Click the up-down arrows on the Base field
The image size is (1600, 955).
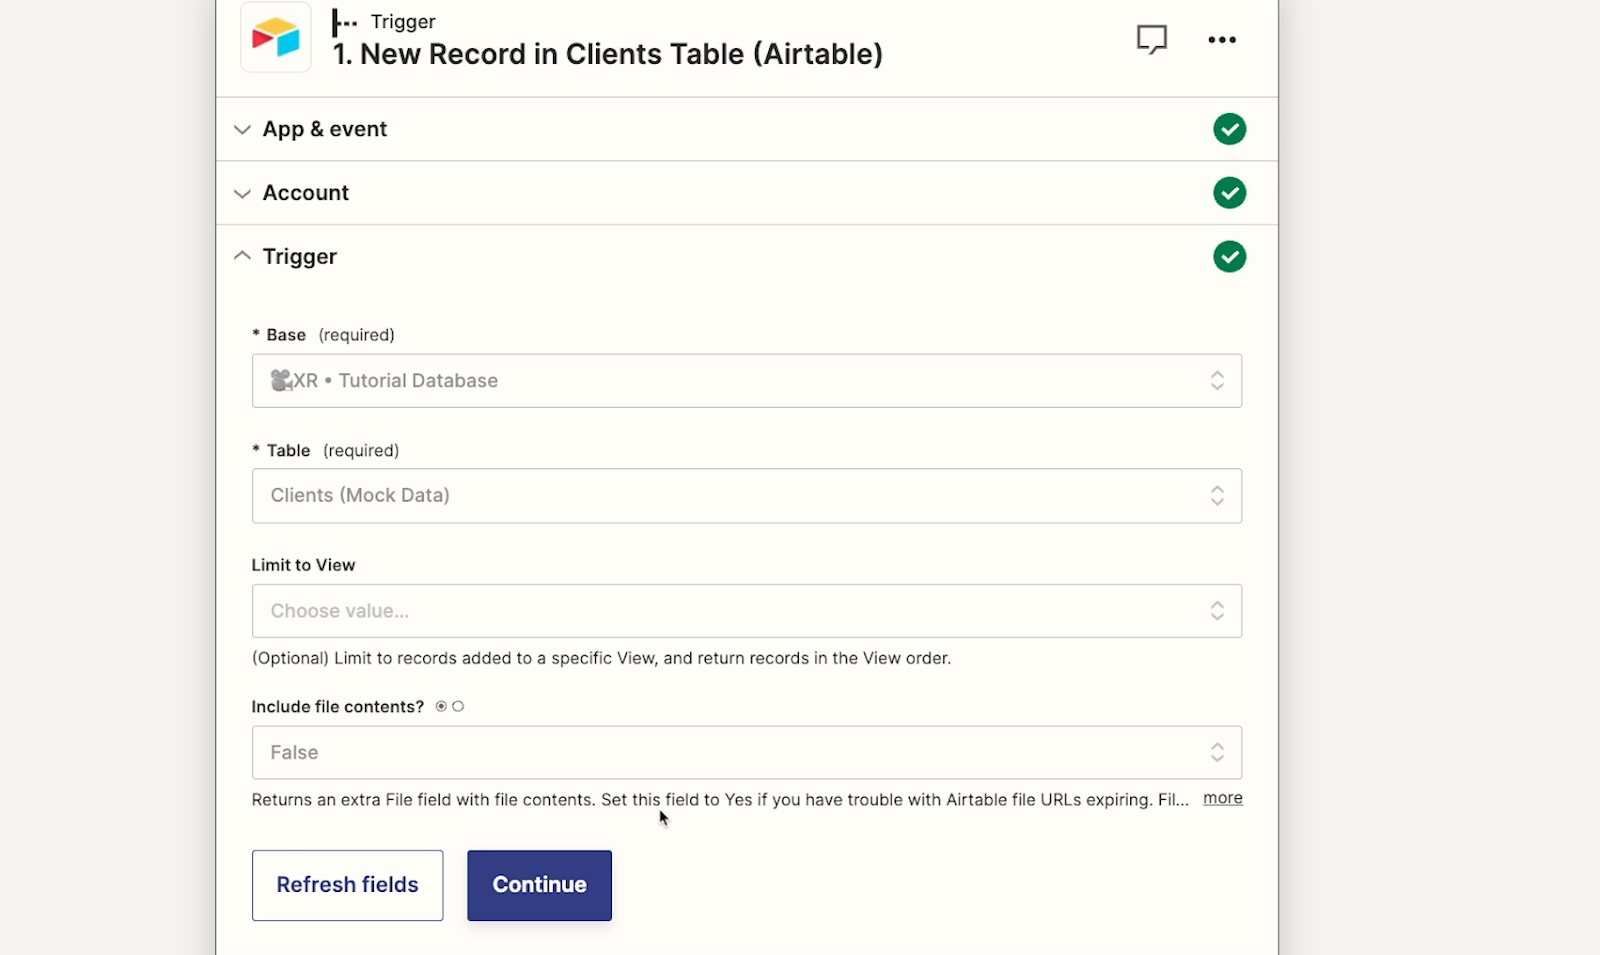pyautogui.click(x=1217, y=381)
